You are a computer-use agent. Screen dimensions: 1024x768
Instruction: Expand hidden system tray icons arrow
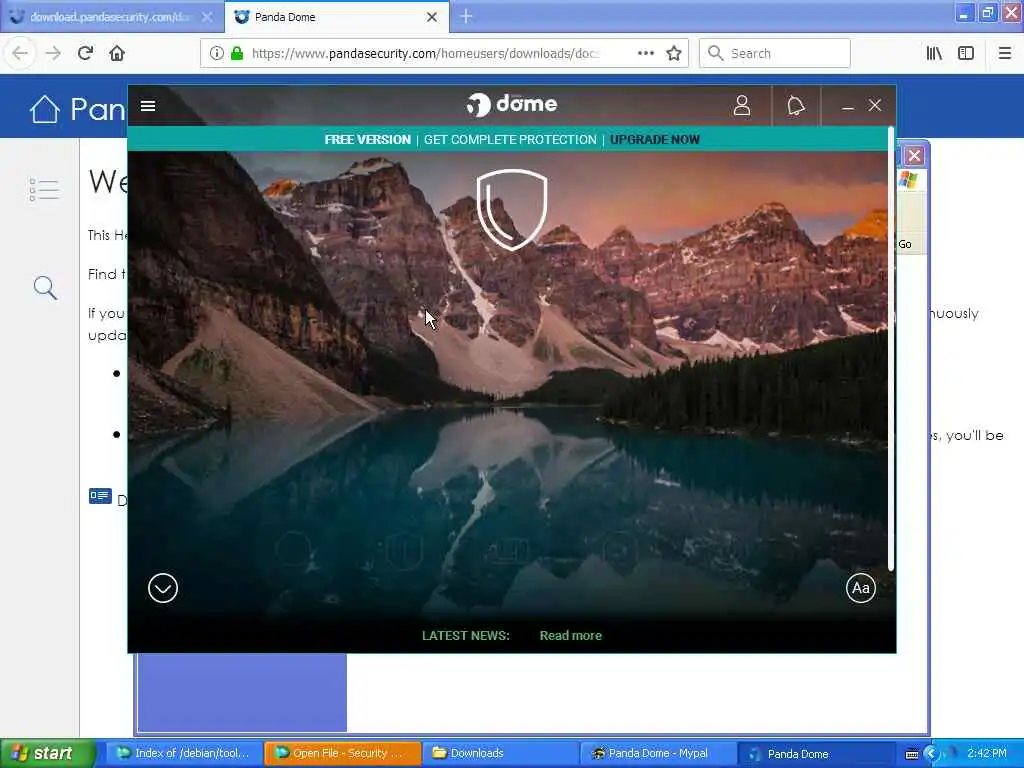[931, 754]
